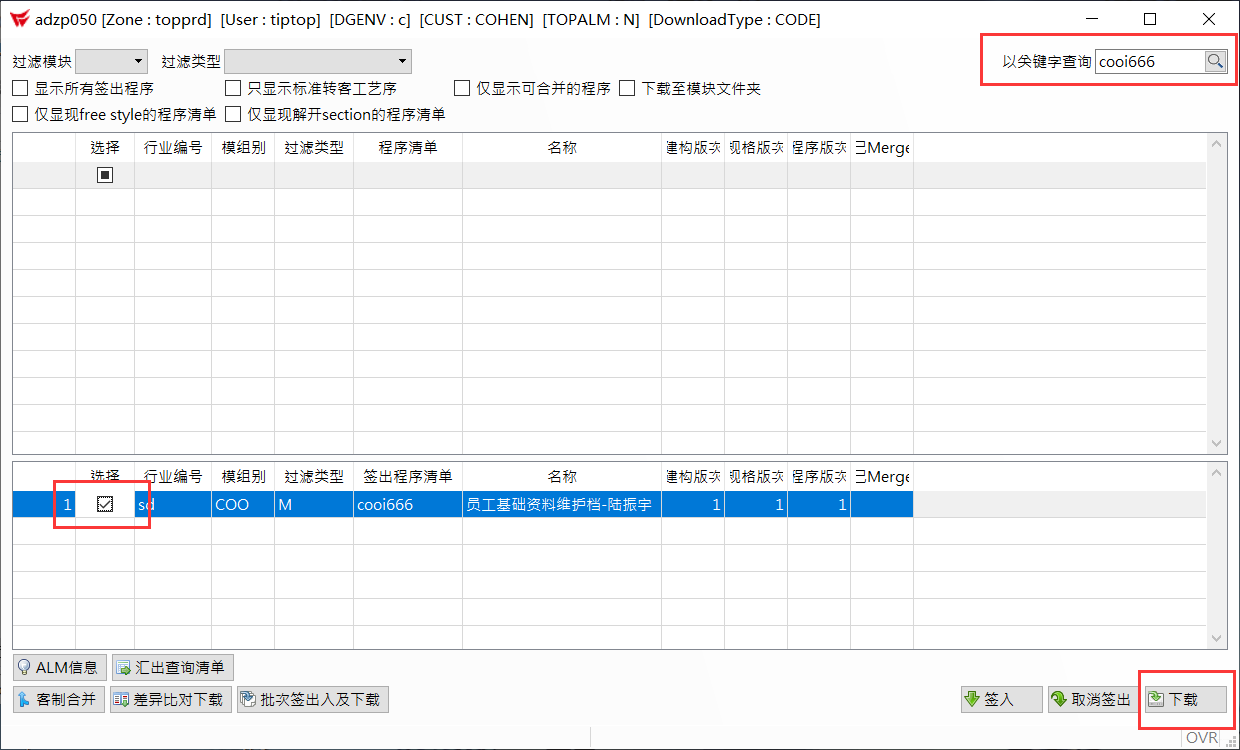Image resolution: width=1240 pixels, height=750 pixels.
Task: Click COO module cell in cooi666 row
Action: 243,504
